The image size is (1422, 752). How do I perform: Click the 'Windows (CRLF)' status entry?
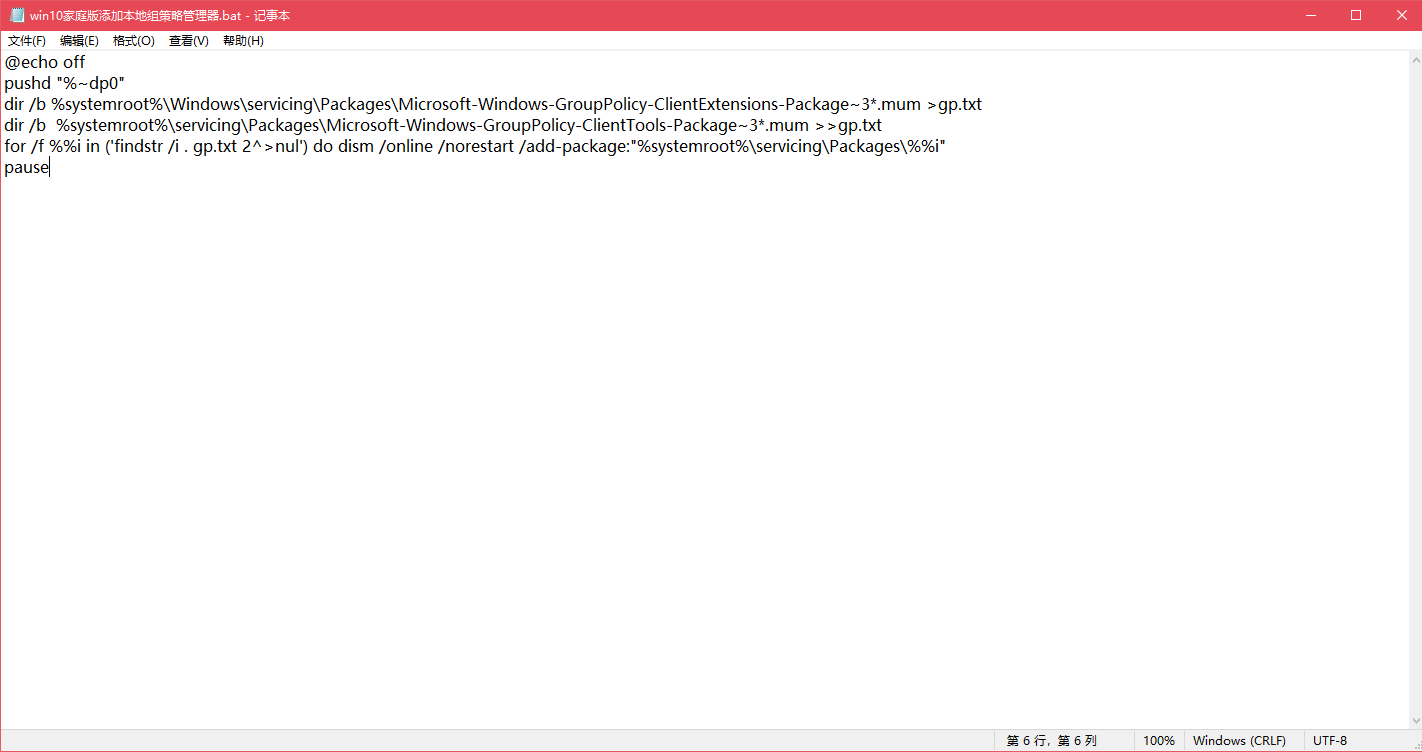[x=1240, y=741]
